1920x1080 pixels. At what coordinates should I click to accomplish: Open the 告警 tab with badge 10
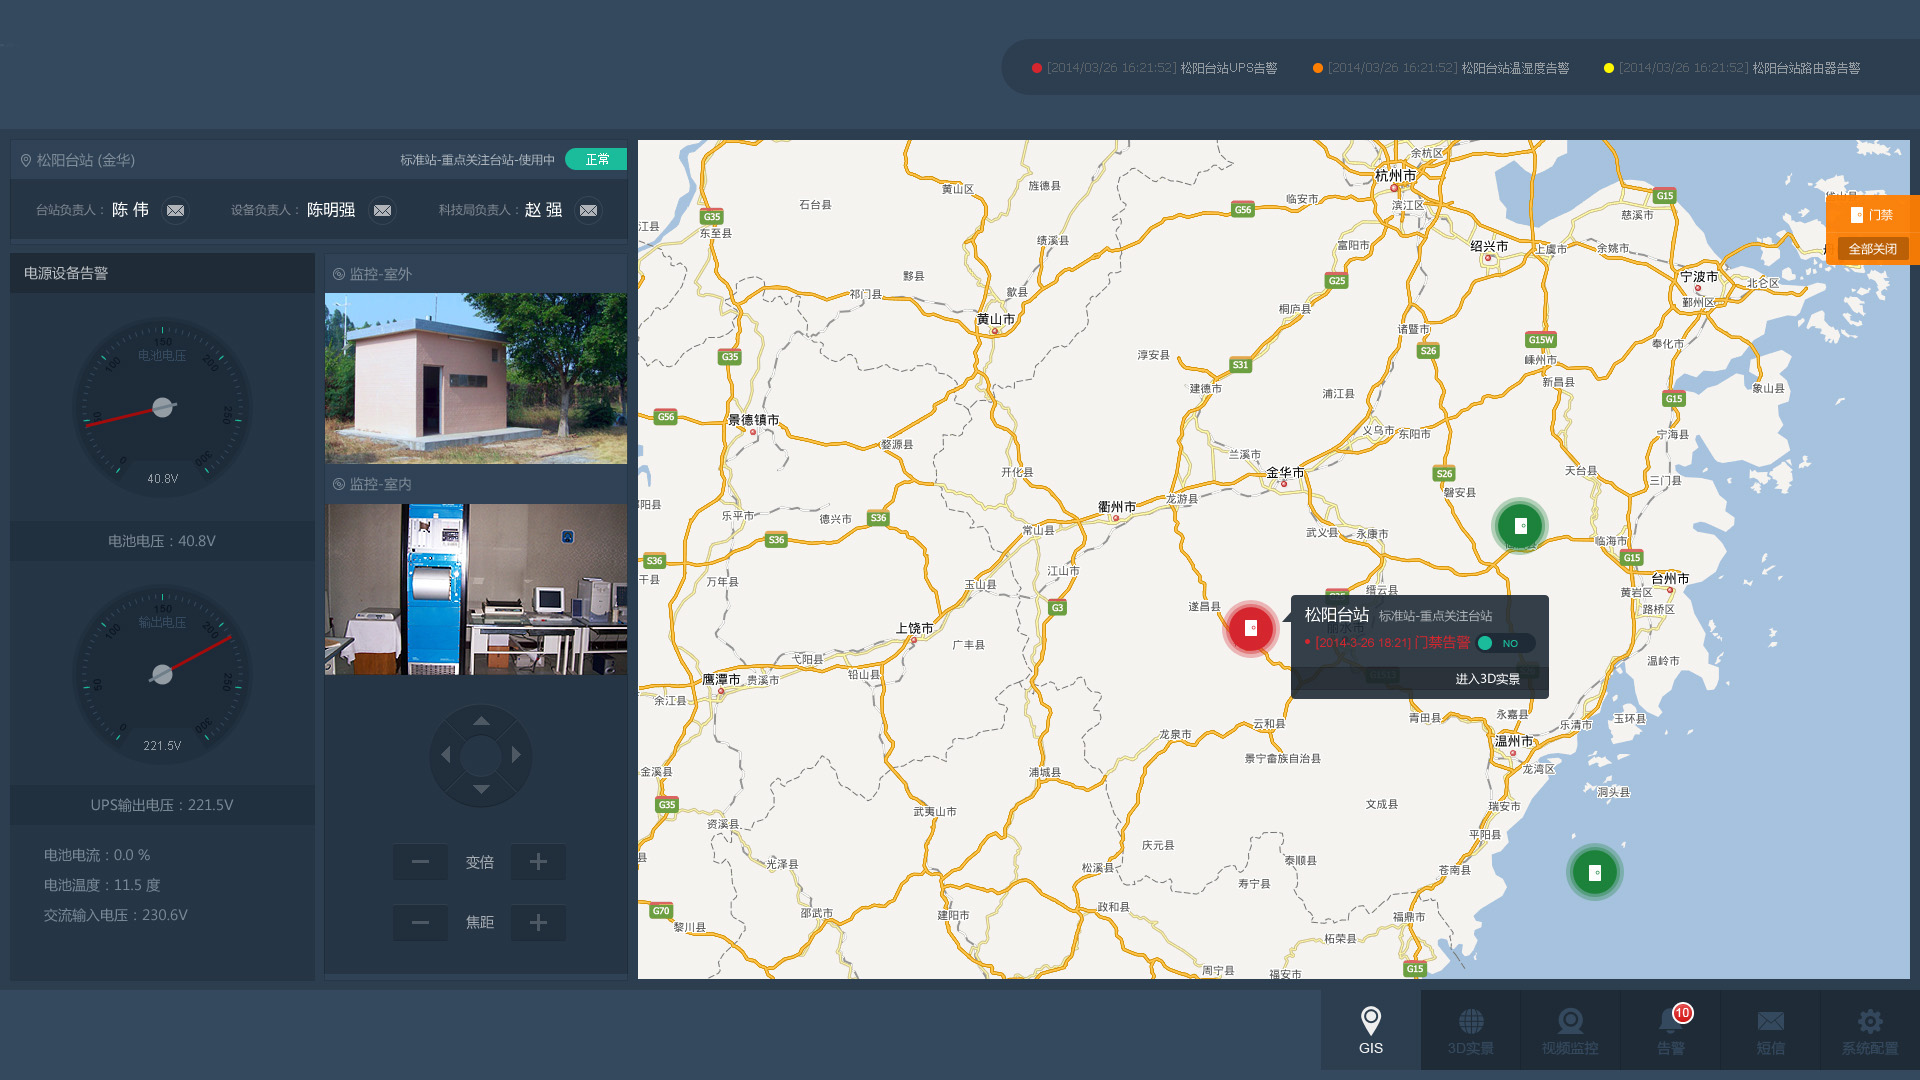point(1670,1031)
